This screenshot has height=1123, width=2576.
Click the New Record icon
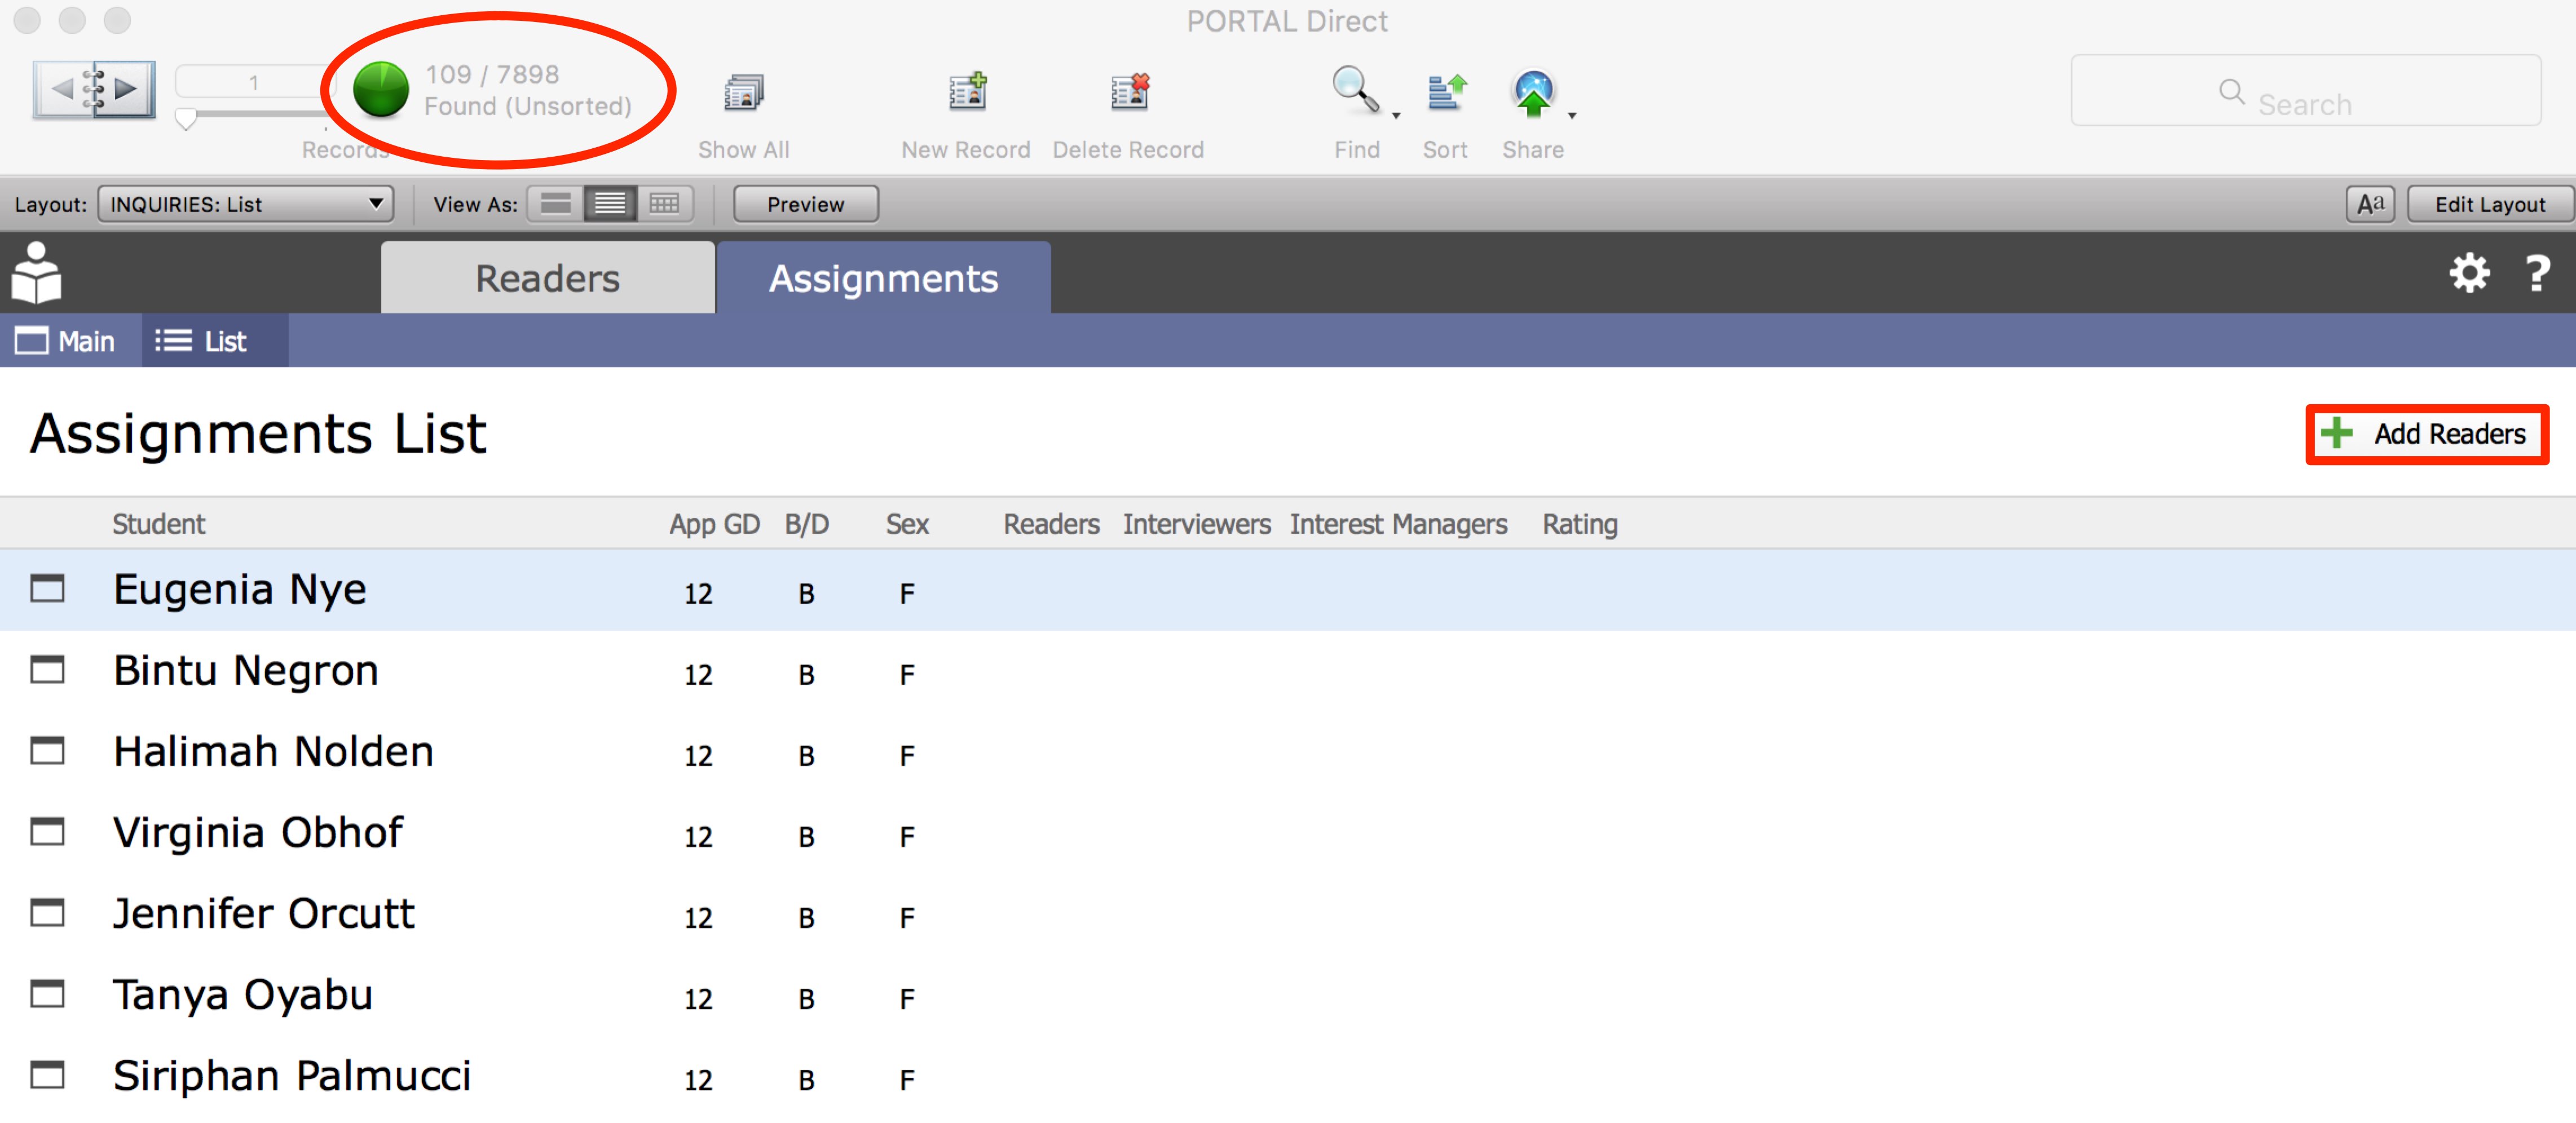click(966, 93)
